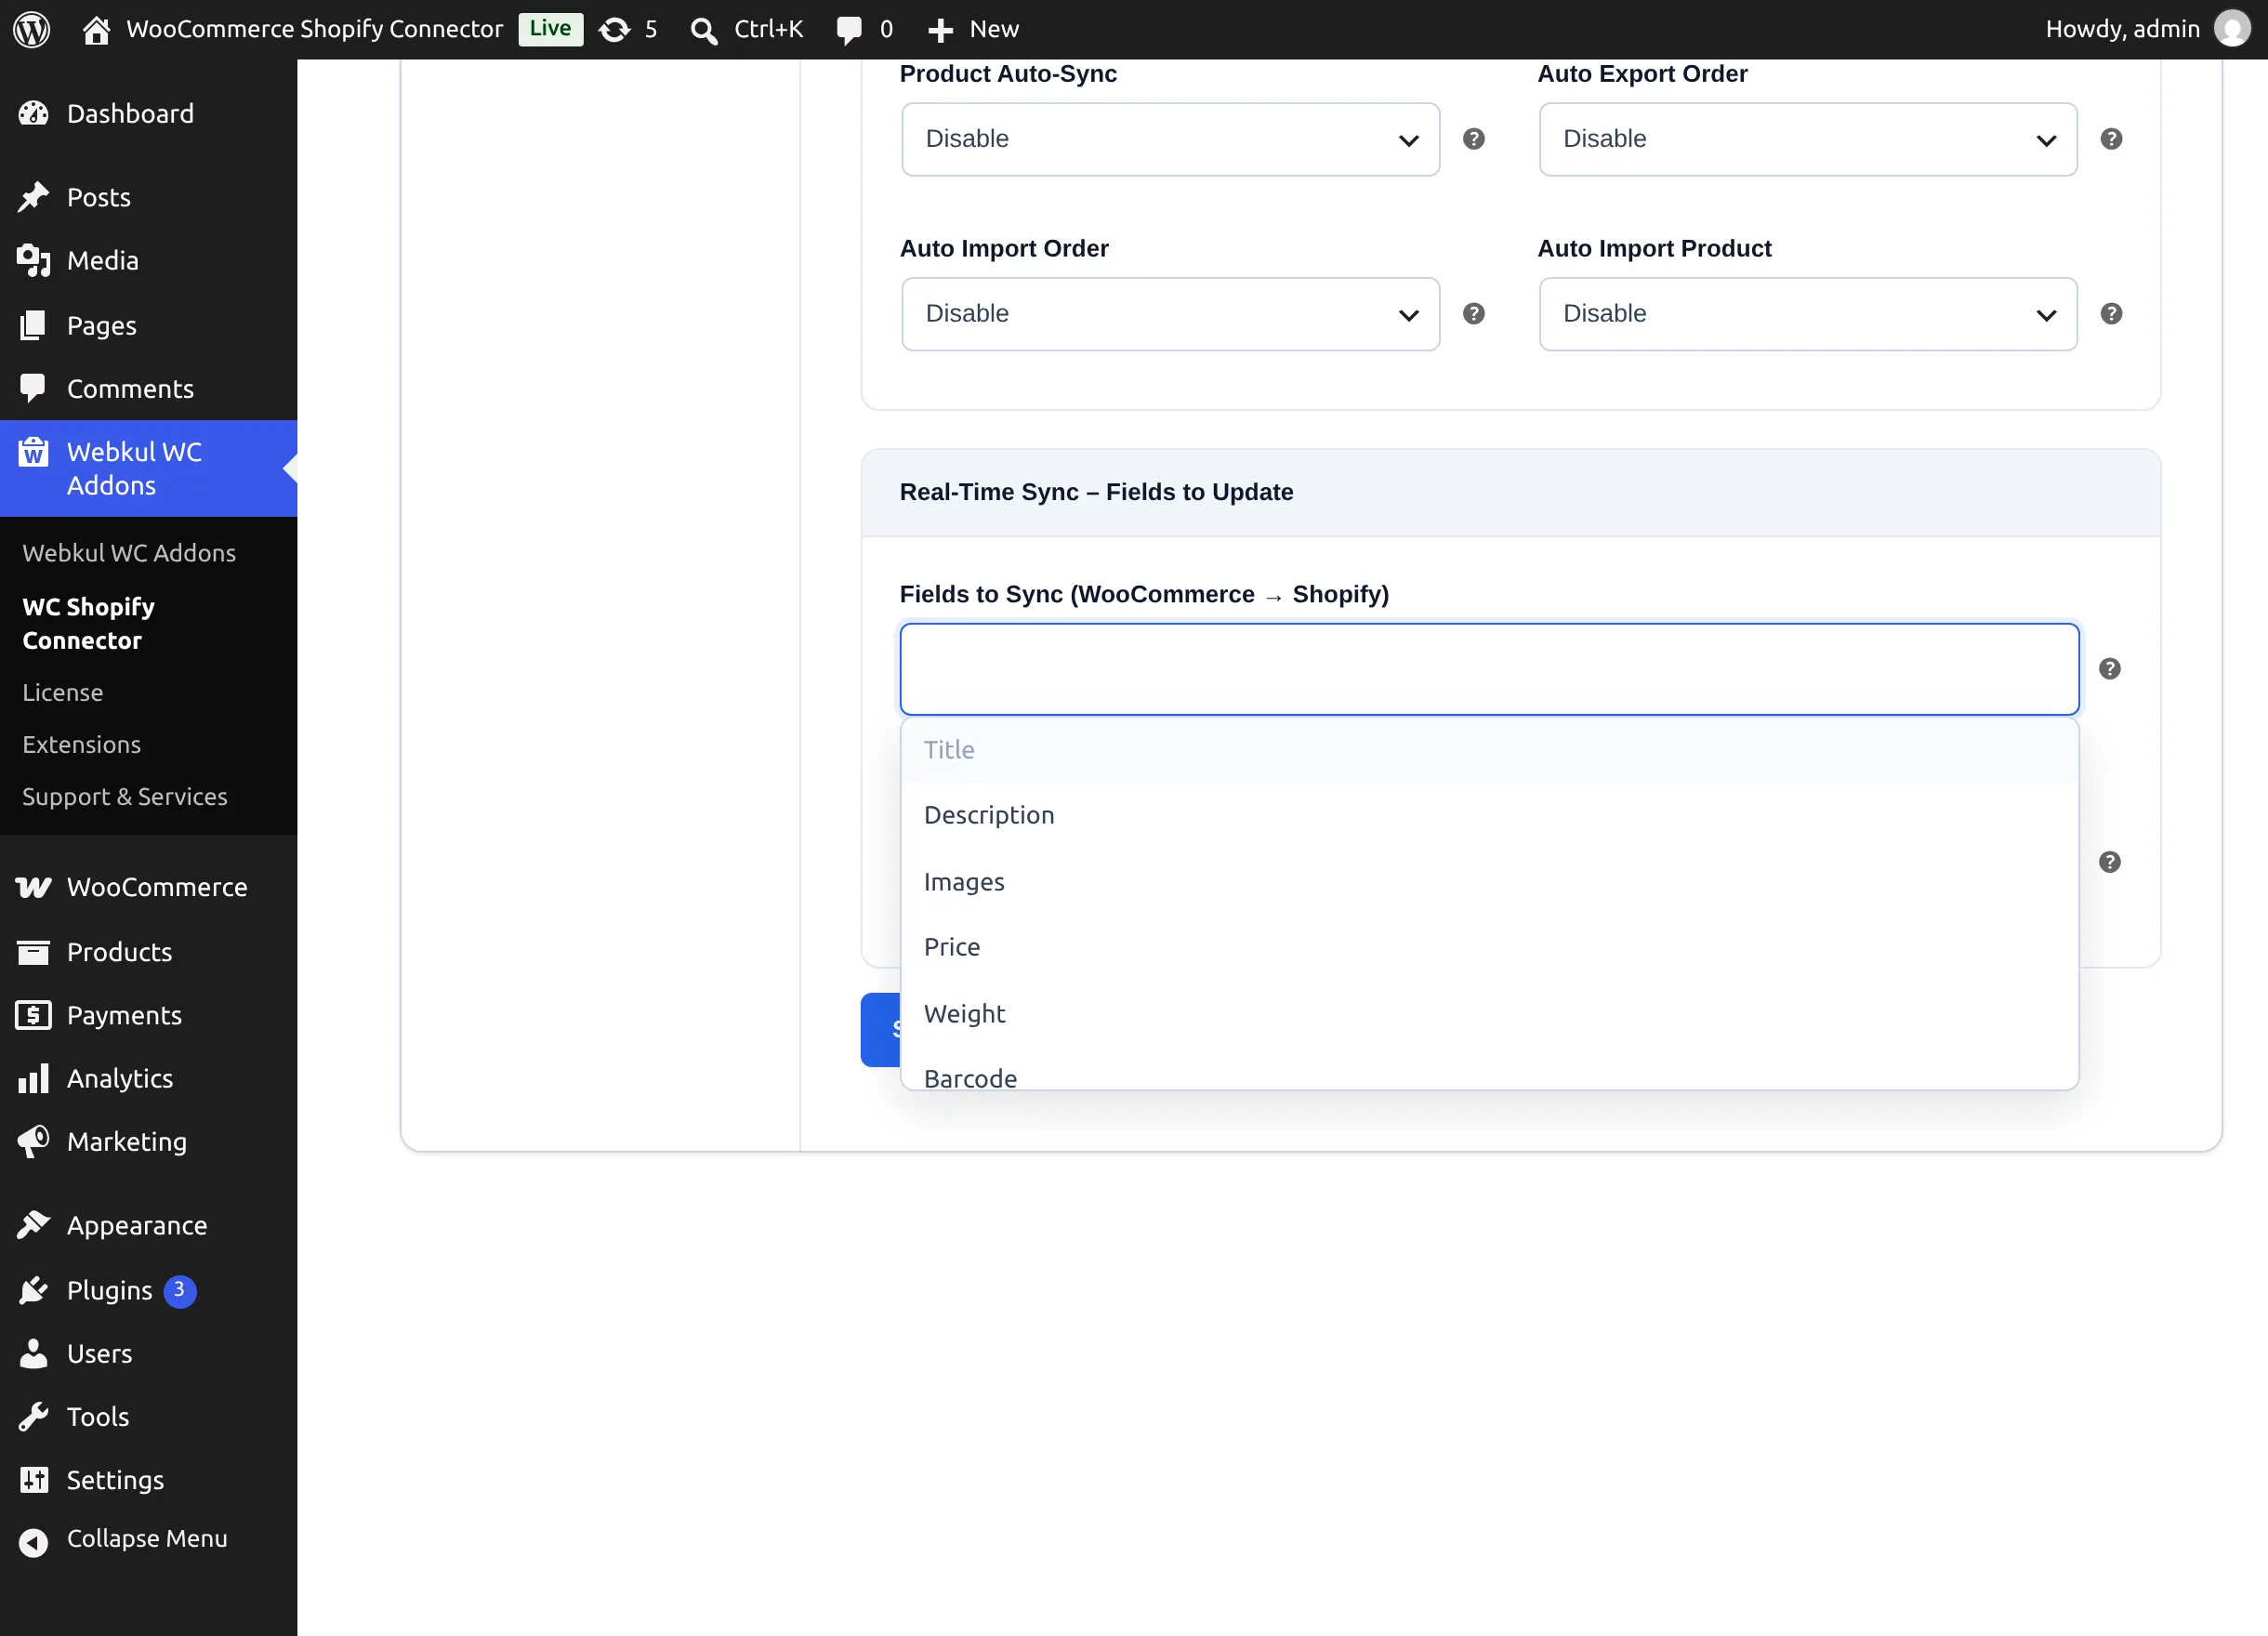Open the WordPress logo menu
Image resolution: width=2268 pixels, height=1636 pixels.
[x=31, y=29]
